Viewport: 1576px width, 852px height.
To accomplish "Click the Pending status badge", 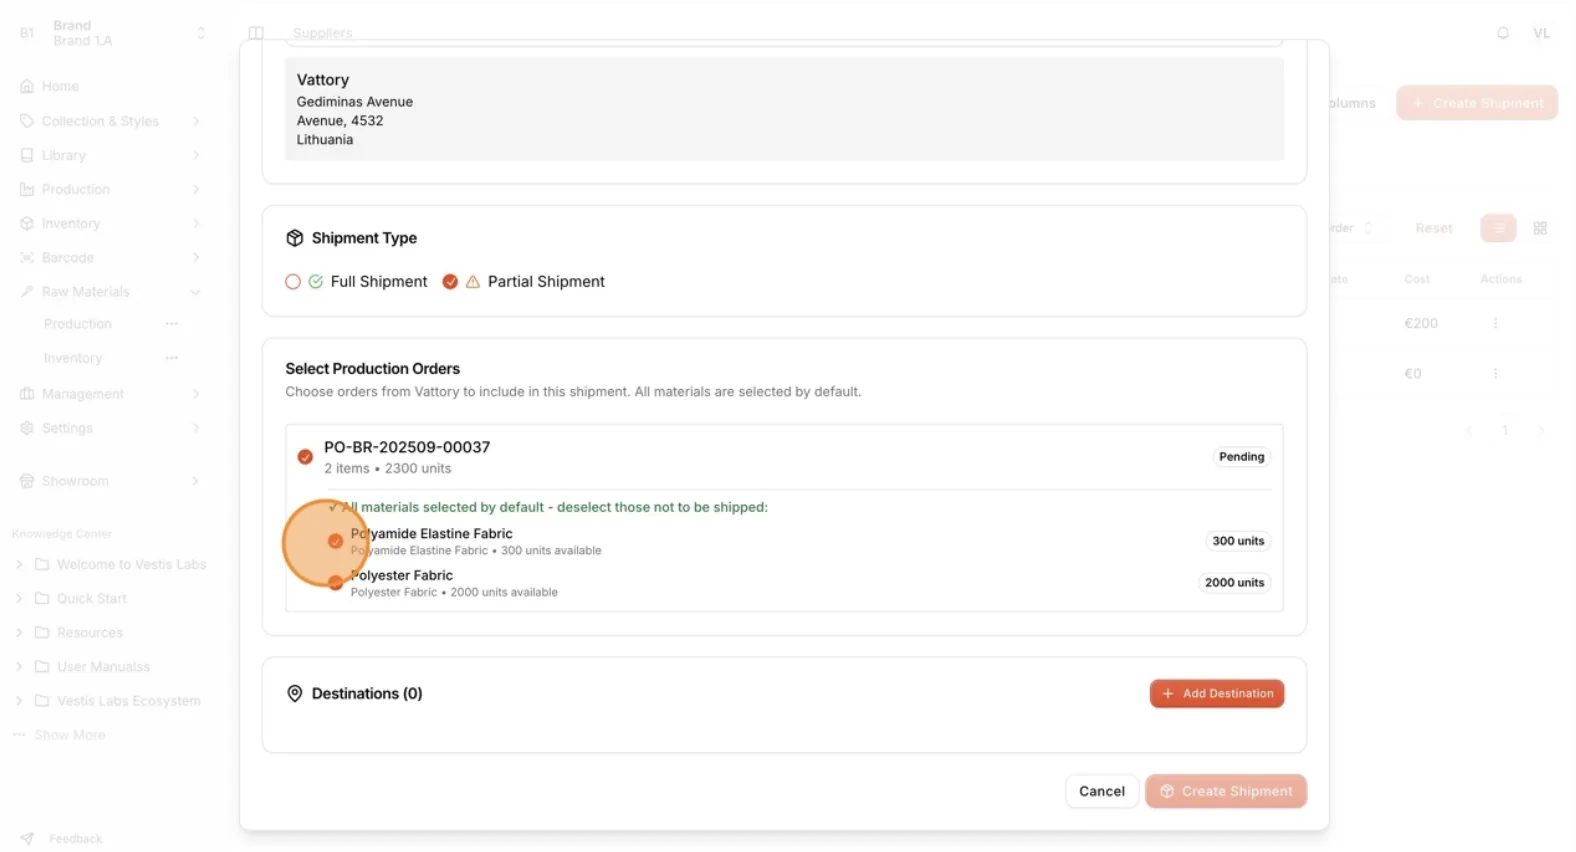I will click(x=1241, y=457).
